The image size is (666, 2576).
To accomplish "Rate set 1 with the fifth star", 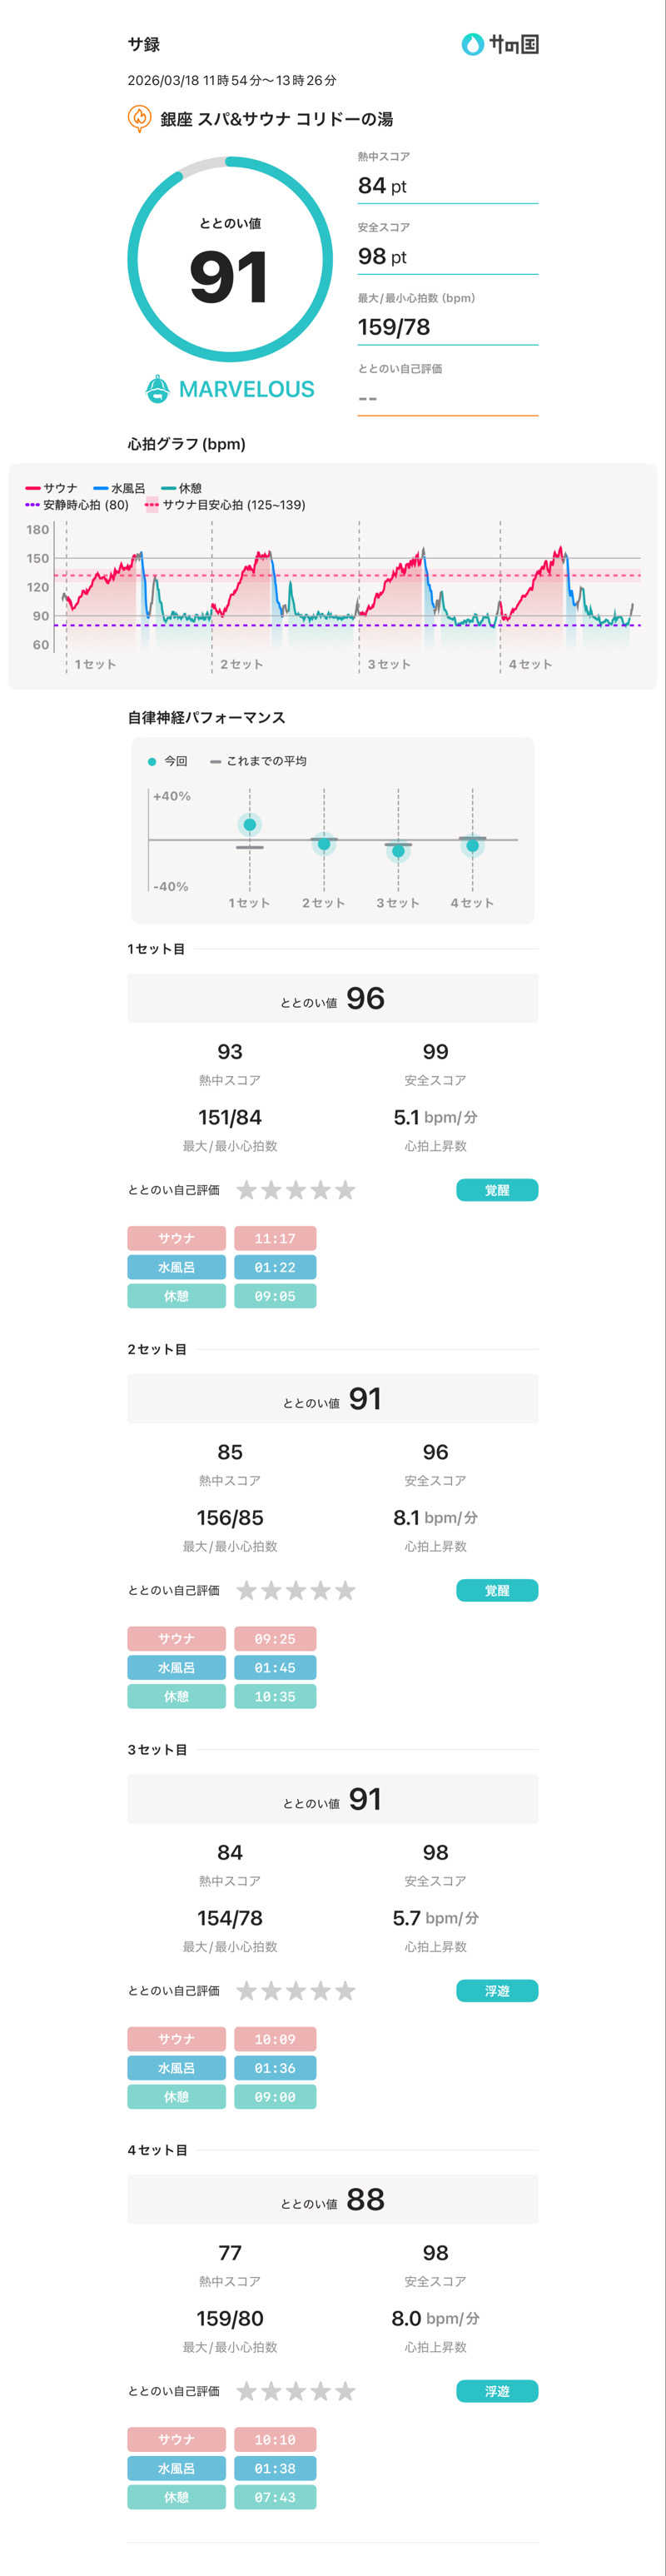I will coord(345,1190).
